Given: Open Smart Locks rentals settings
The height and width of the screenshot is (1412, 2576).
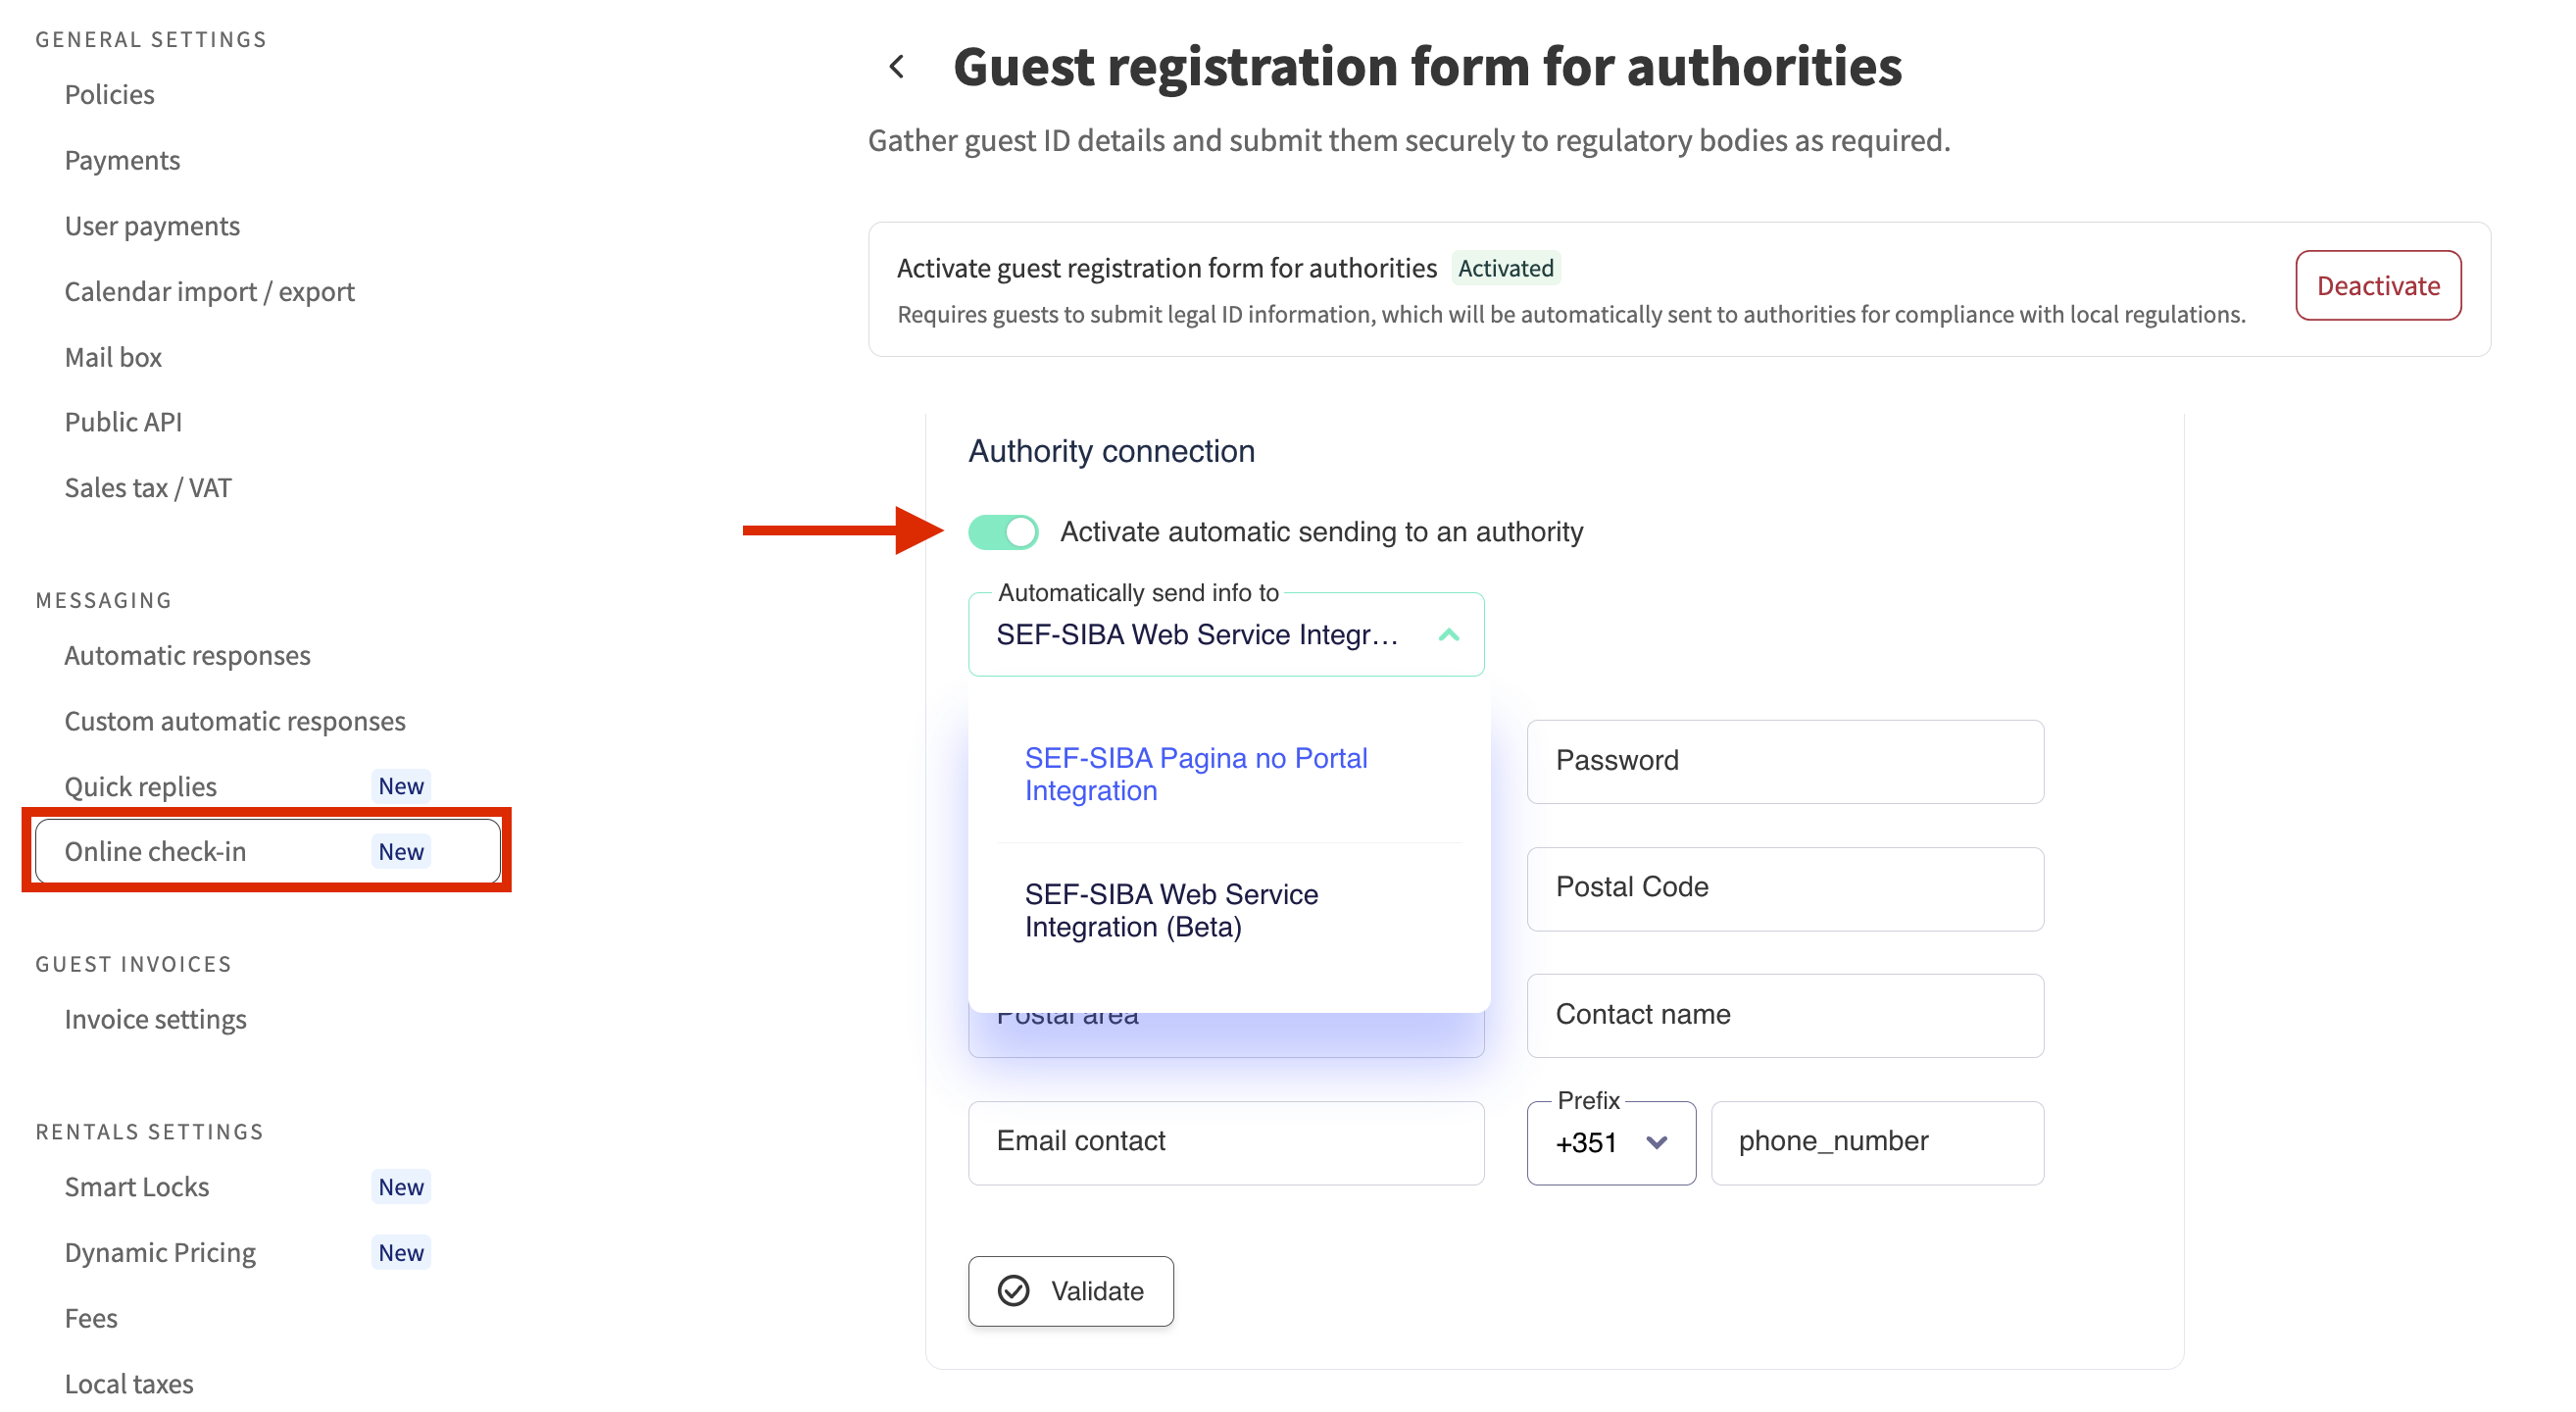Looking at the screenshot, I should (137, 1187).
